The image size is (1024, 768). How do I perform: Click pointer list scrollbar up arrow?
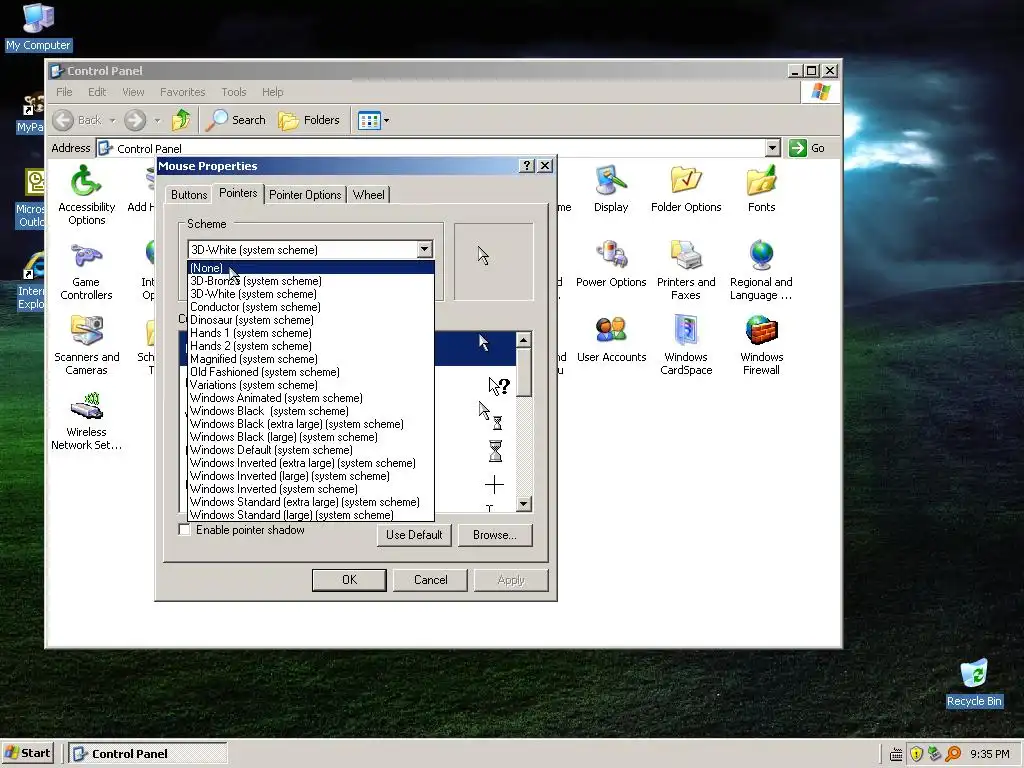click(524, 340)
